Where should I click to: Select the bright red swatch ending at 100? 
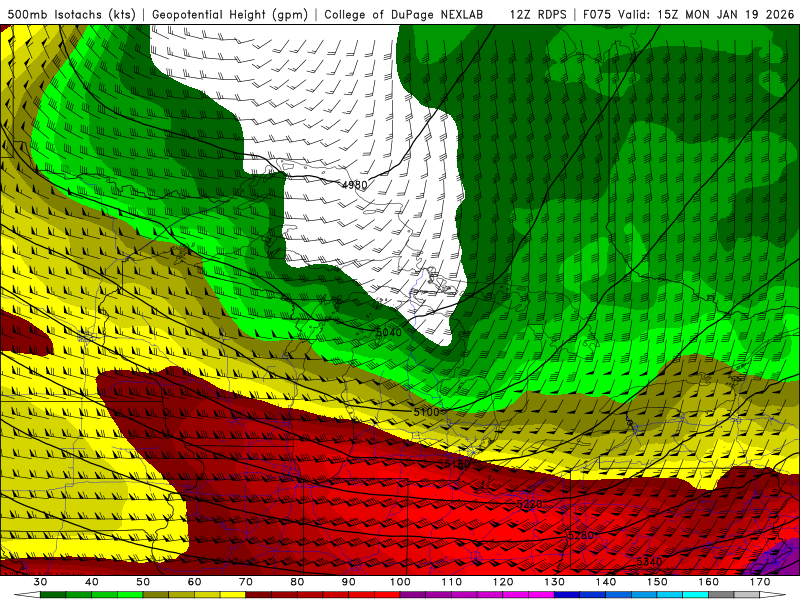[x=387, y=594]
